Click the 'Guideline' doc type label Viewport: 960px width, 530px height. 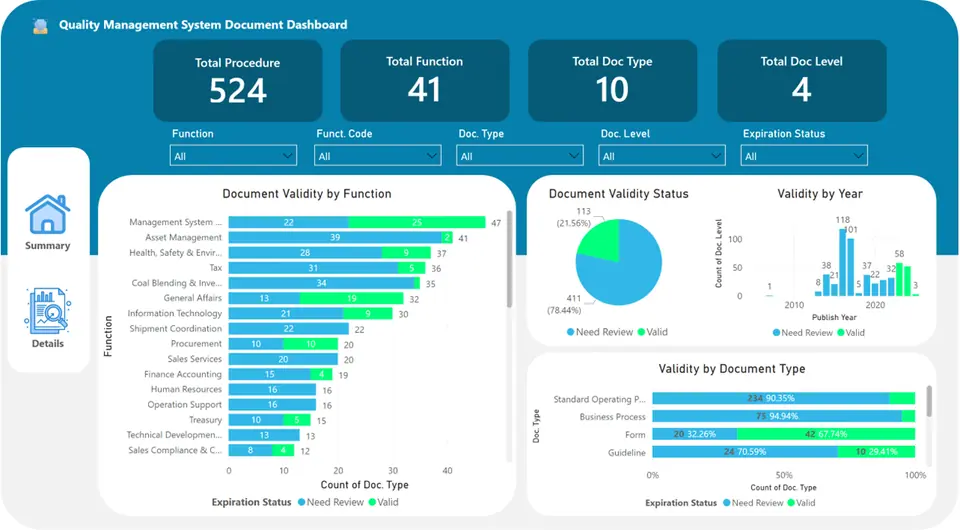coord(627,452)
